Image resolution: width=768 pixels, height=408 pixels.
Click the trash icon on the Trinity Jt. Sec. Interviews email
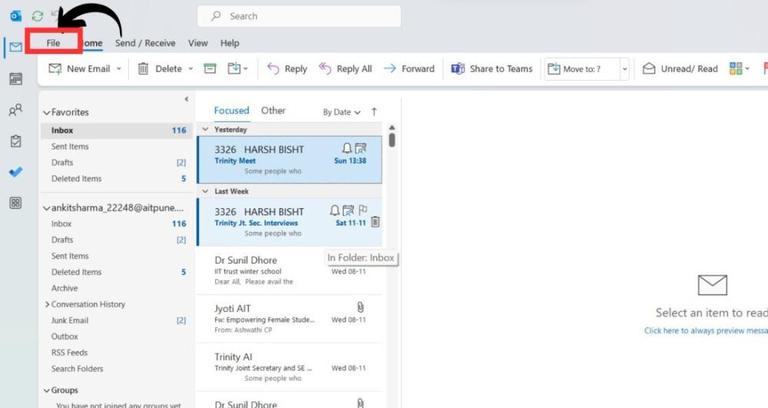pos(375,222)
